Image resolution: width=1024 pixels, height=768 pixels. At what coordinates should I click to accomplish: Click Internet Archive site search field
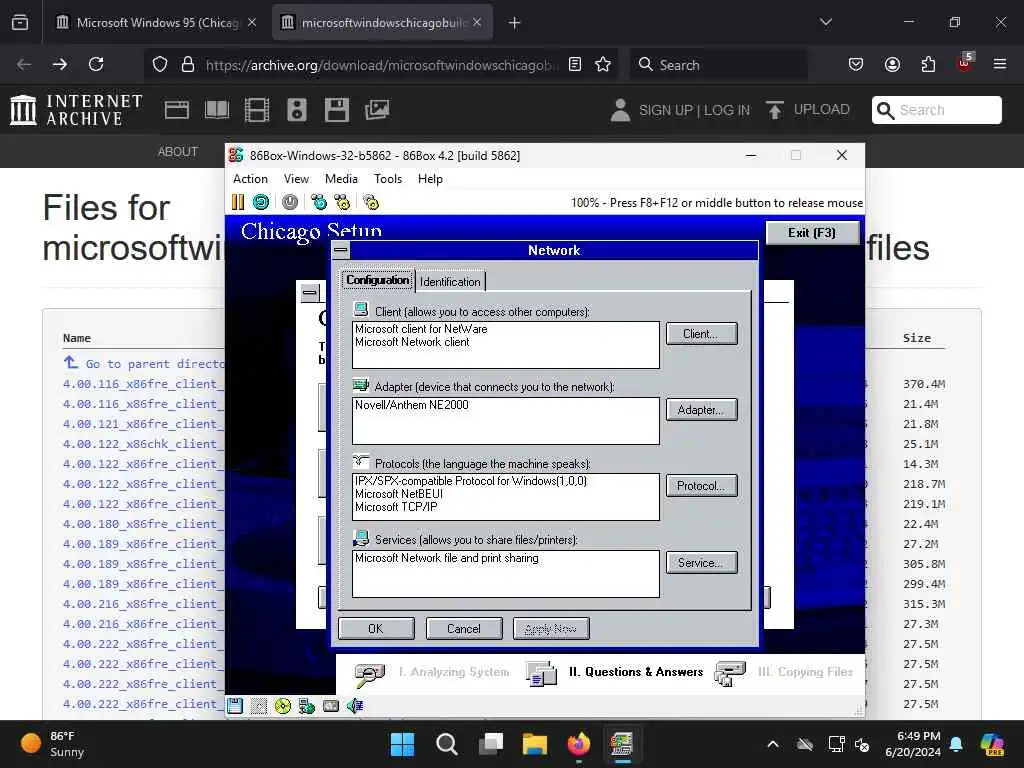click(x=936, y=110)
